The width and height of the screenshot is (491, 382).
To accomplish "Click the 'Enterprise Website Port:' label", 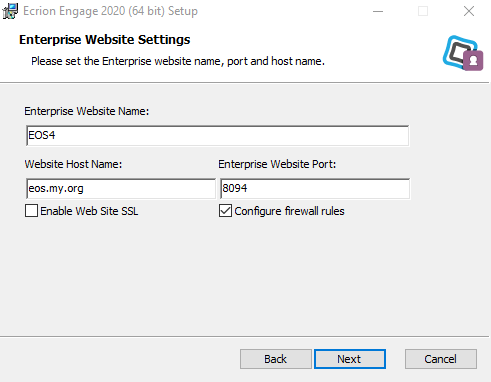I will coord(277,164).
